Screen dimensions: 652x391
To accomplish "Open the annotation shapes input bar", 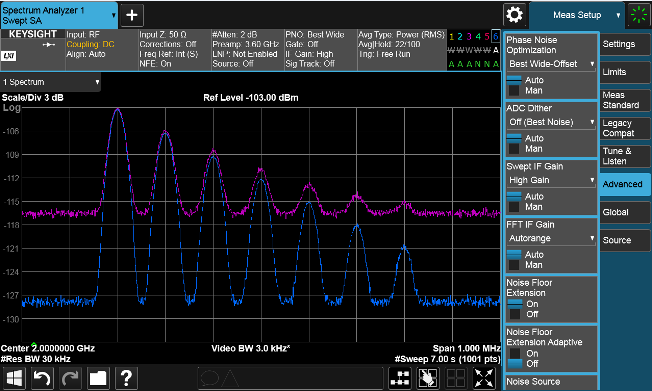I will (x=290, y=379).
